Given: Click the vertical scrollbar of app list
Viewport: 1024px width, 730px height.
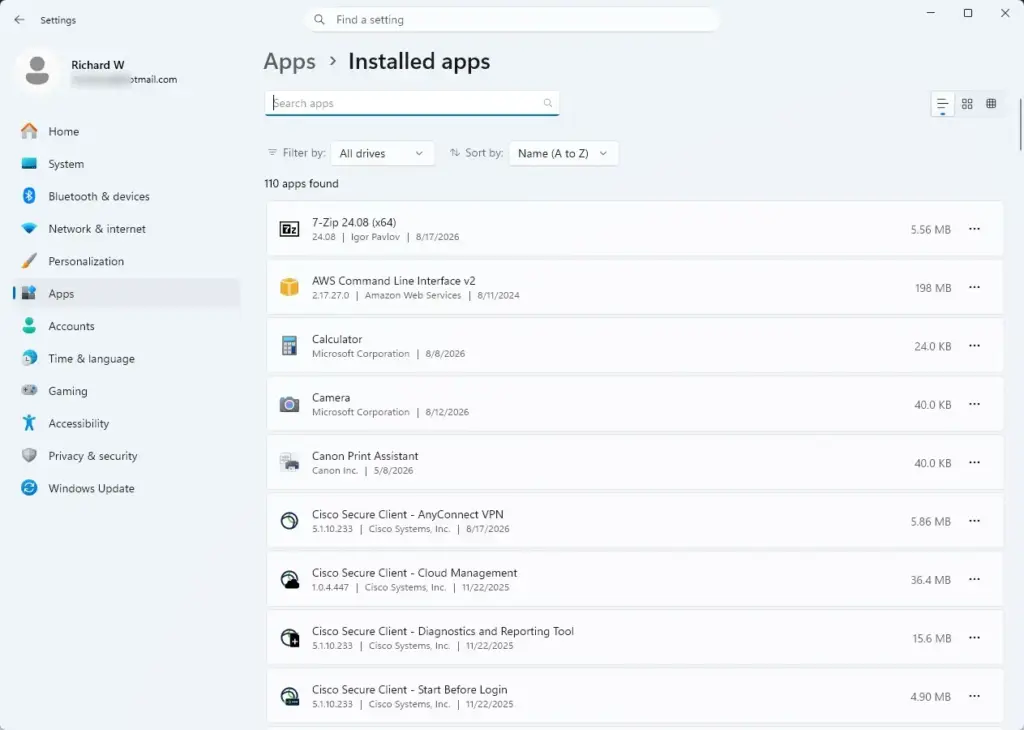Looking at the screenshot, I should 1020,124.
